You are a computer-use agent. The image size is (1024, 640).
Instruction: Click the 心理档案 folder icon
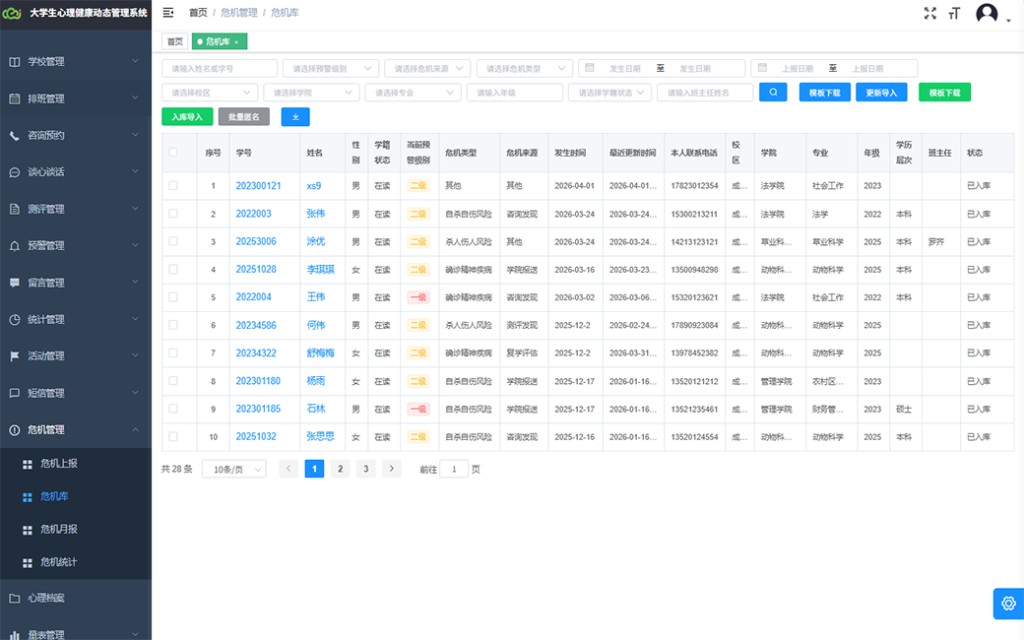[x=14, y=598]
